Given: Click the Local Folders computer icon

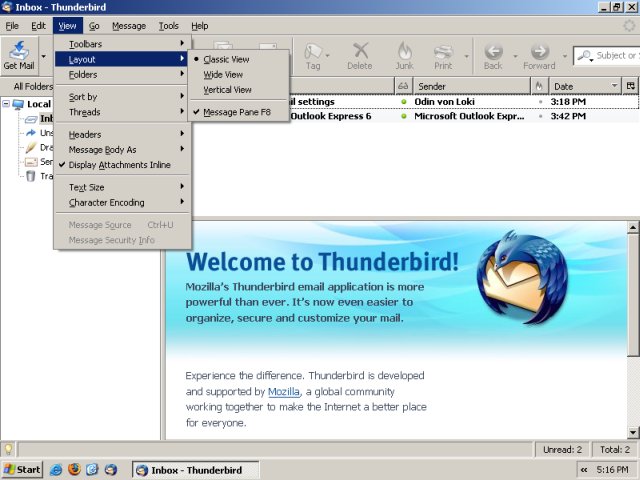Looking at the screenshot, I should [18, 104].
